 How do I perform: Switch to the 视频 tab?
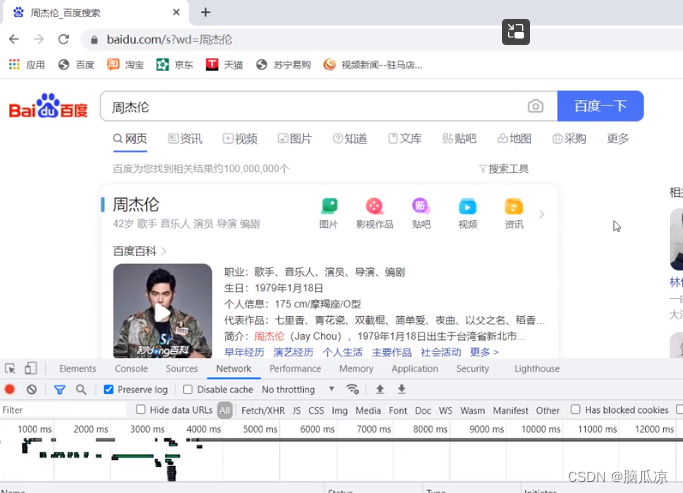(240, 139)
